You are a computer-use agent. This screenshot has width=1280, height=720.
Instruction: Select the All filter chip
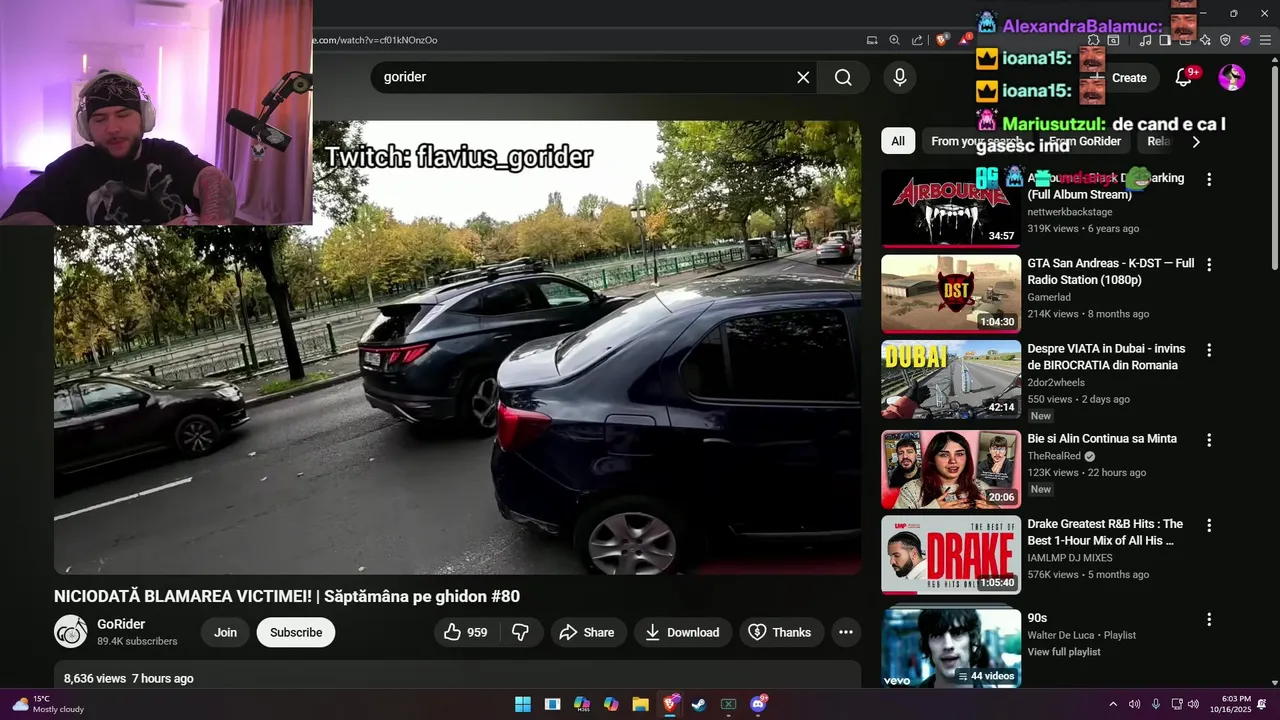(x=898, y=141)
